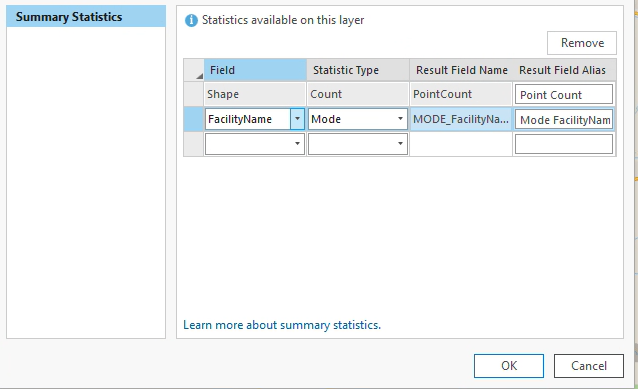Click the Remove button
638x389 pixels.
pyautogui.click(x=582, y=43)
